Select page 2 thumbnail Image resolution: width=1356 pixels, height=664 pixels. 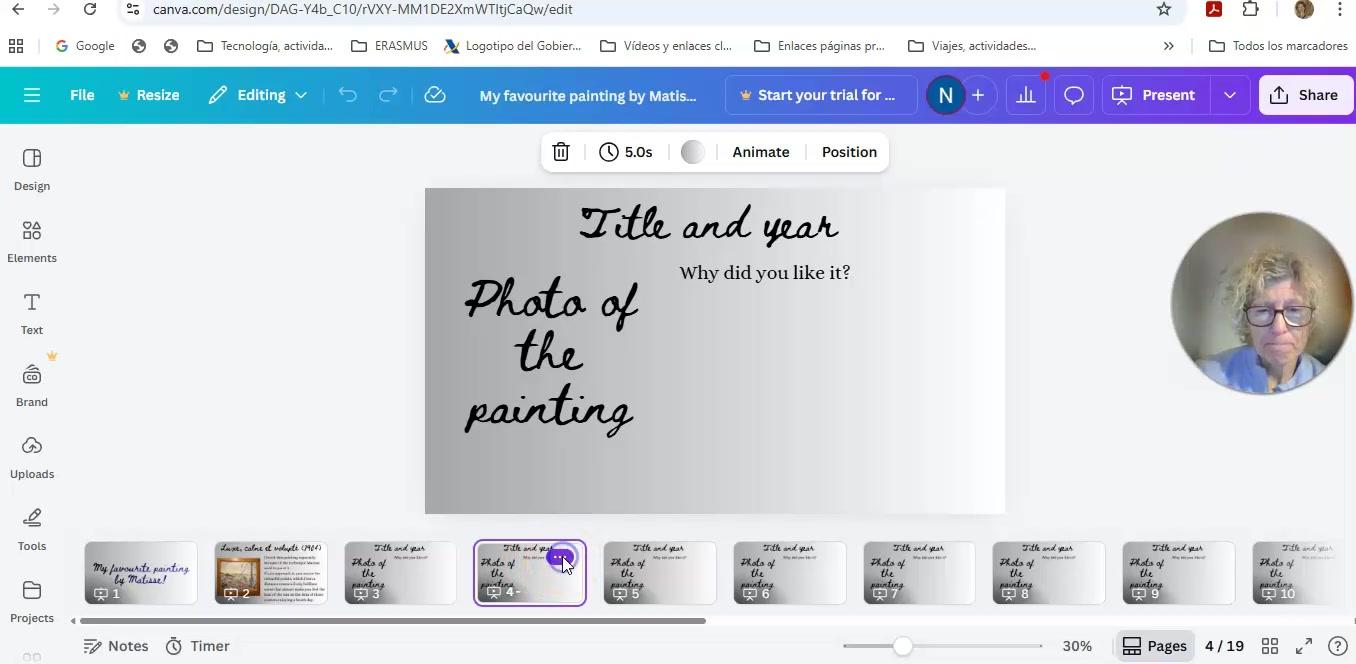(x=271, y=573)
